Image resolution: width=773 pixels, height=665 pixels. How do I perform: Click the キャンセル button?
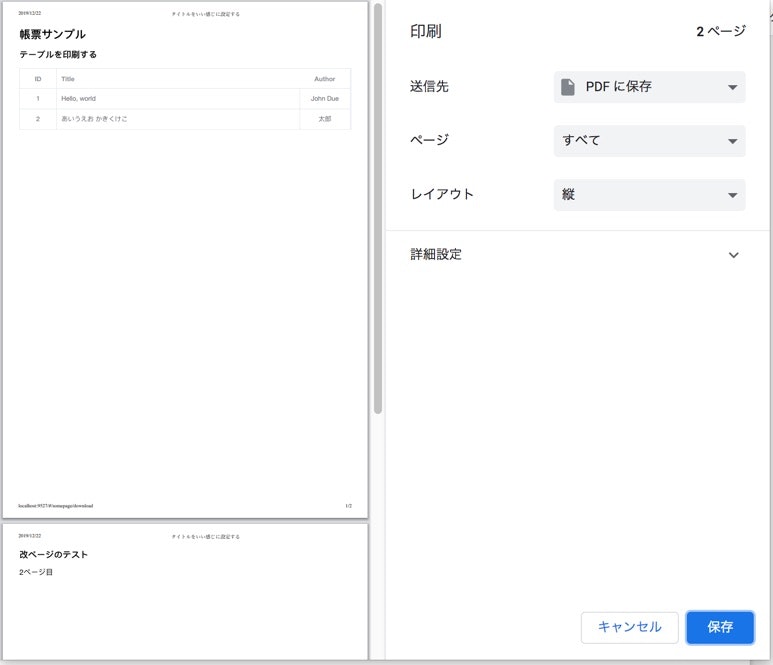(630, 627)
